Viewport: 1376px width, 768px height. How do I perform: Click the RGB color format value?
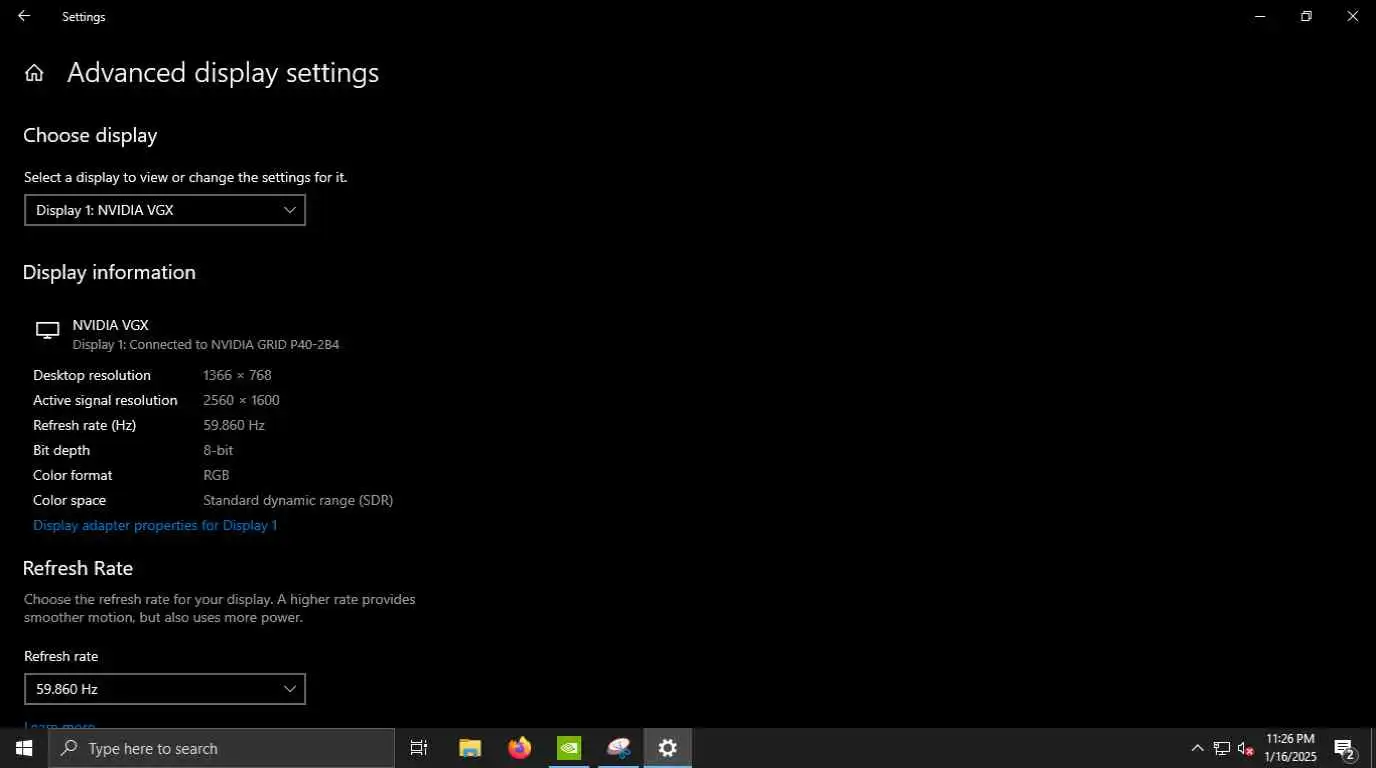216,475
